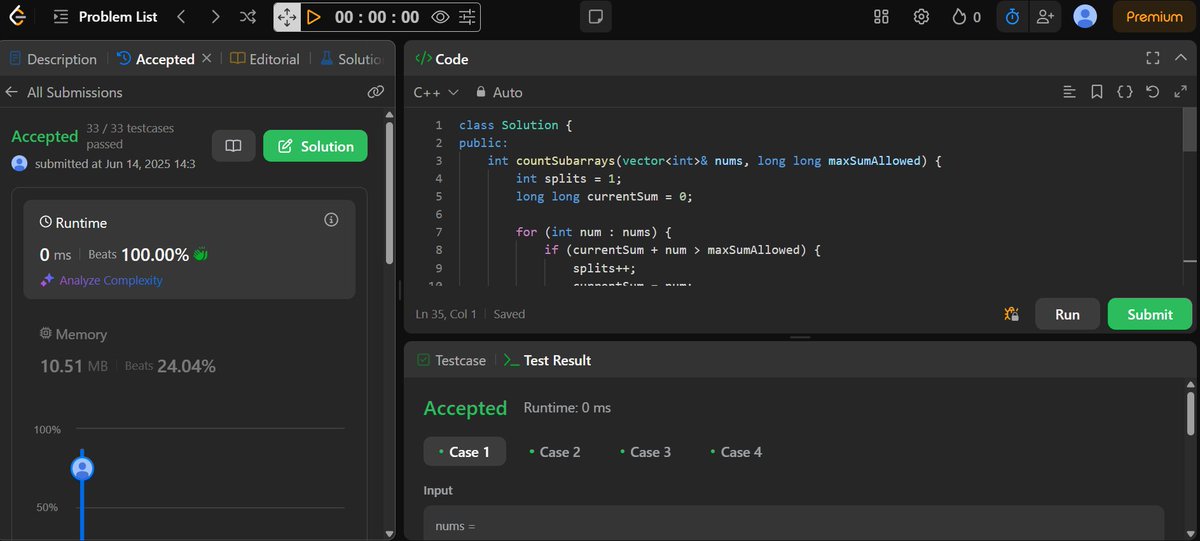Start the stopwatch play button
1200x541 pixels.
coord(313,17)
